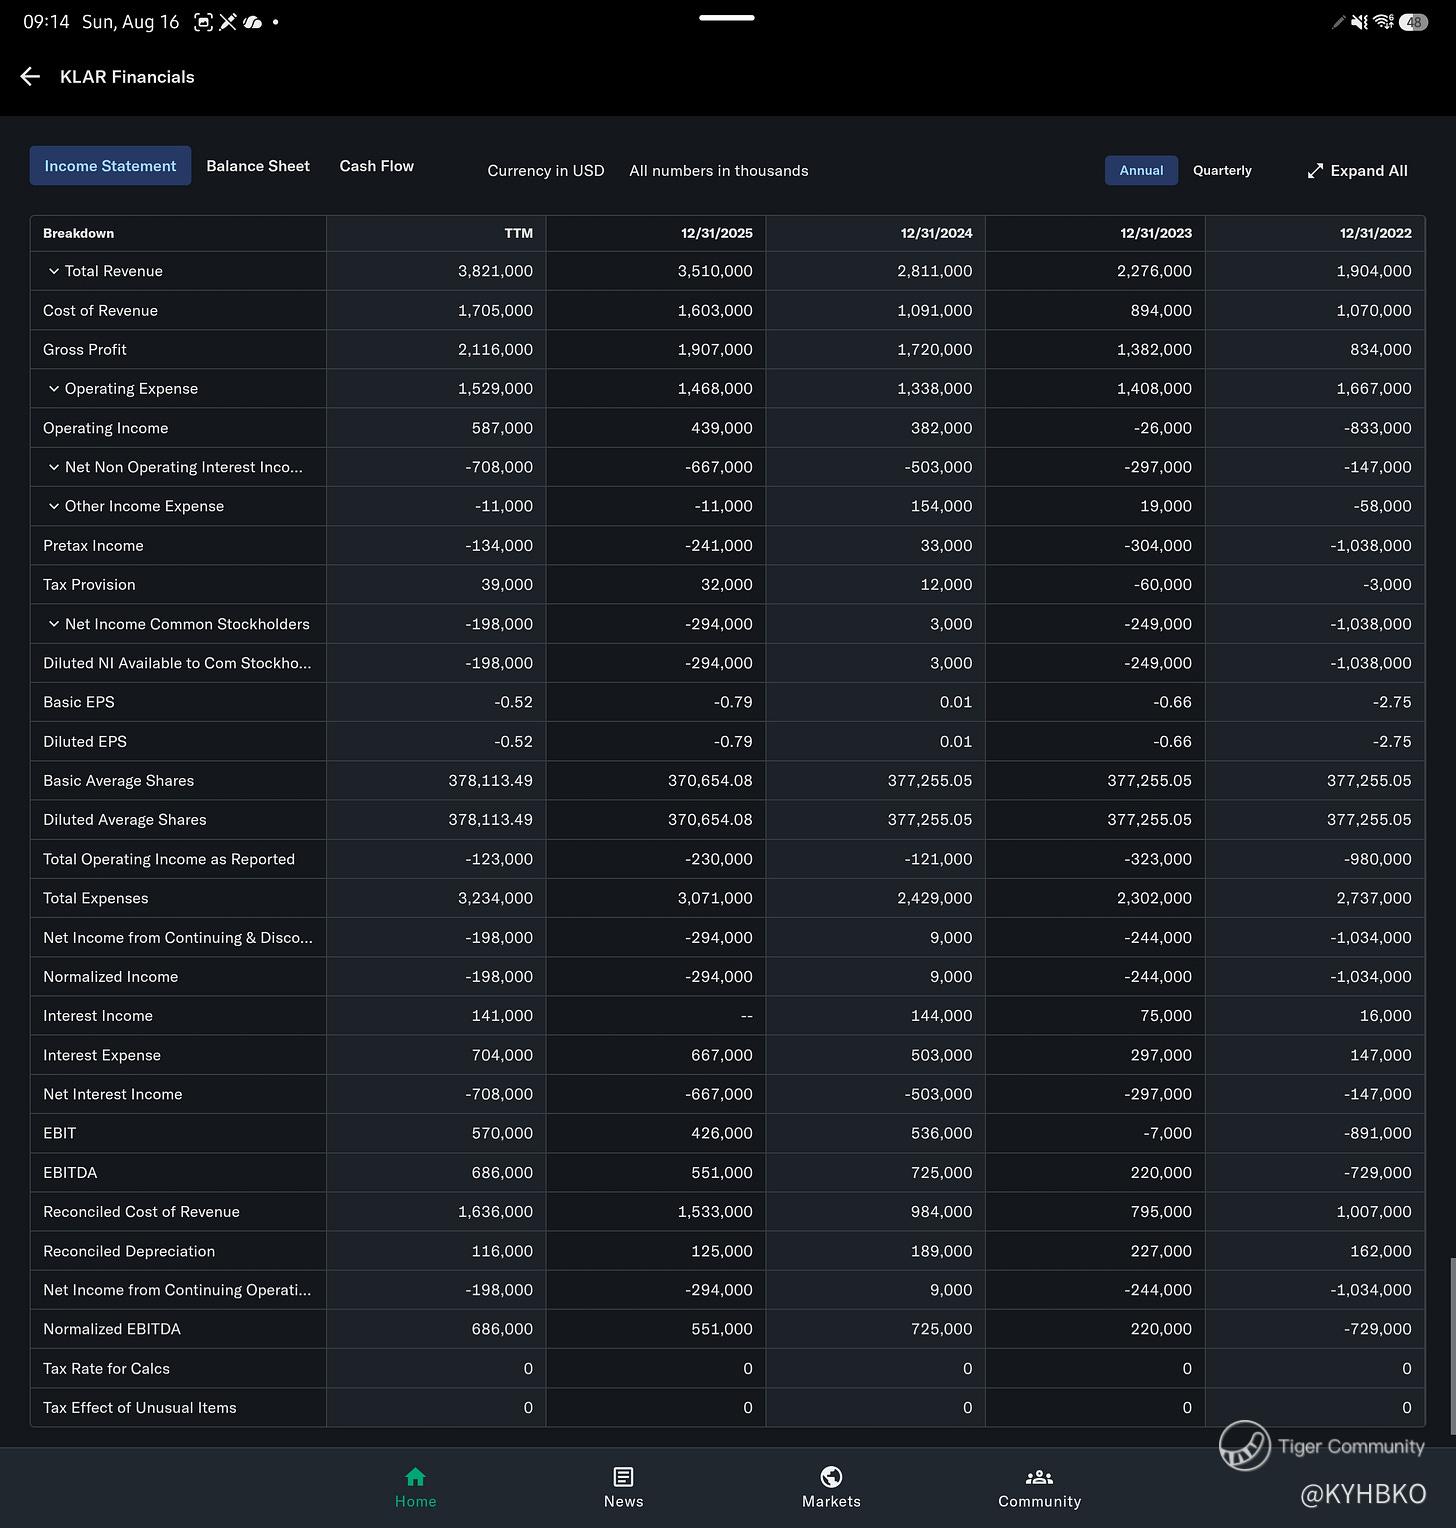The image size is (1456, 1528).
Task: Select the Gross Profit row label
Action: (85, 349)
